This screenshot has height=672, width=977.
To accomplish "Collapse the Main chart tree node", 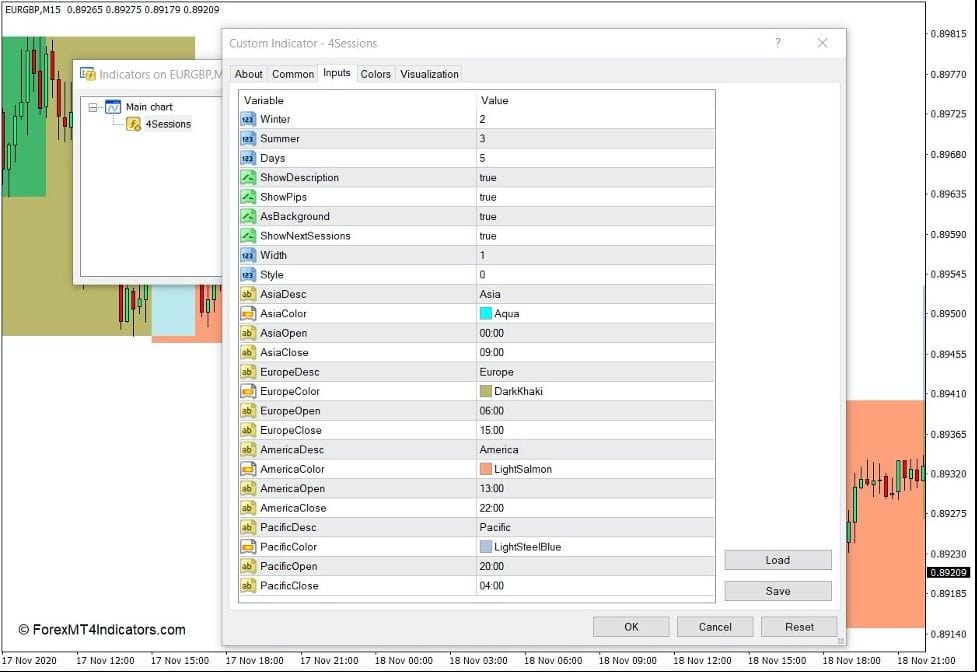I will pos(92,107).
